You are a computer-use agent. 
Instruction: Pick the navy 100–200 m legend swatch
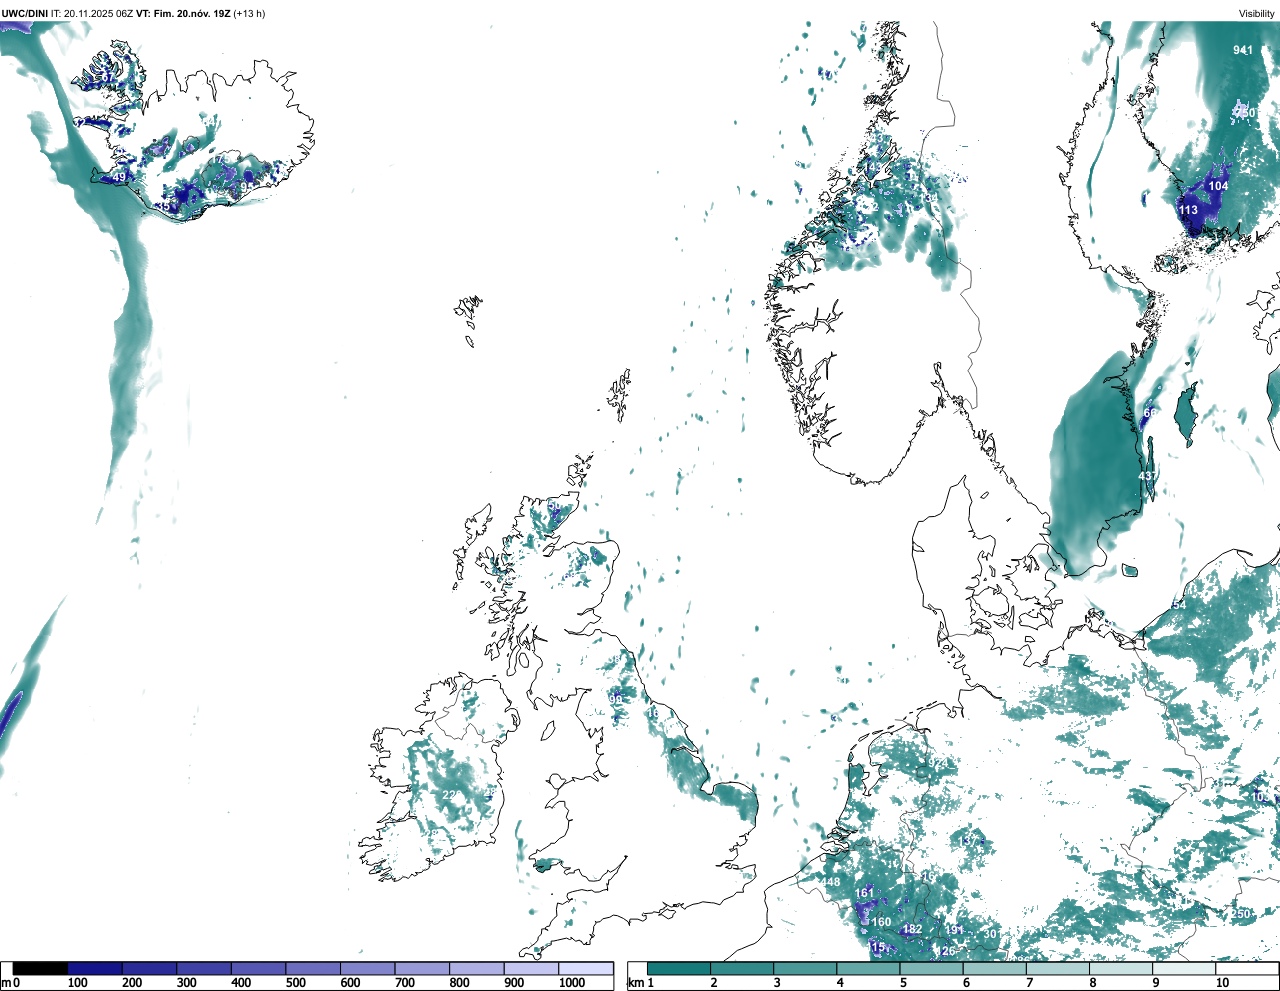(95, 968)
